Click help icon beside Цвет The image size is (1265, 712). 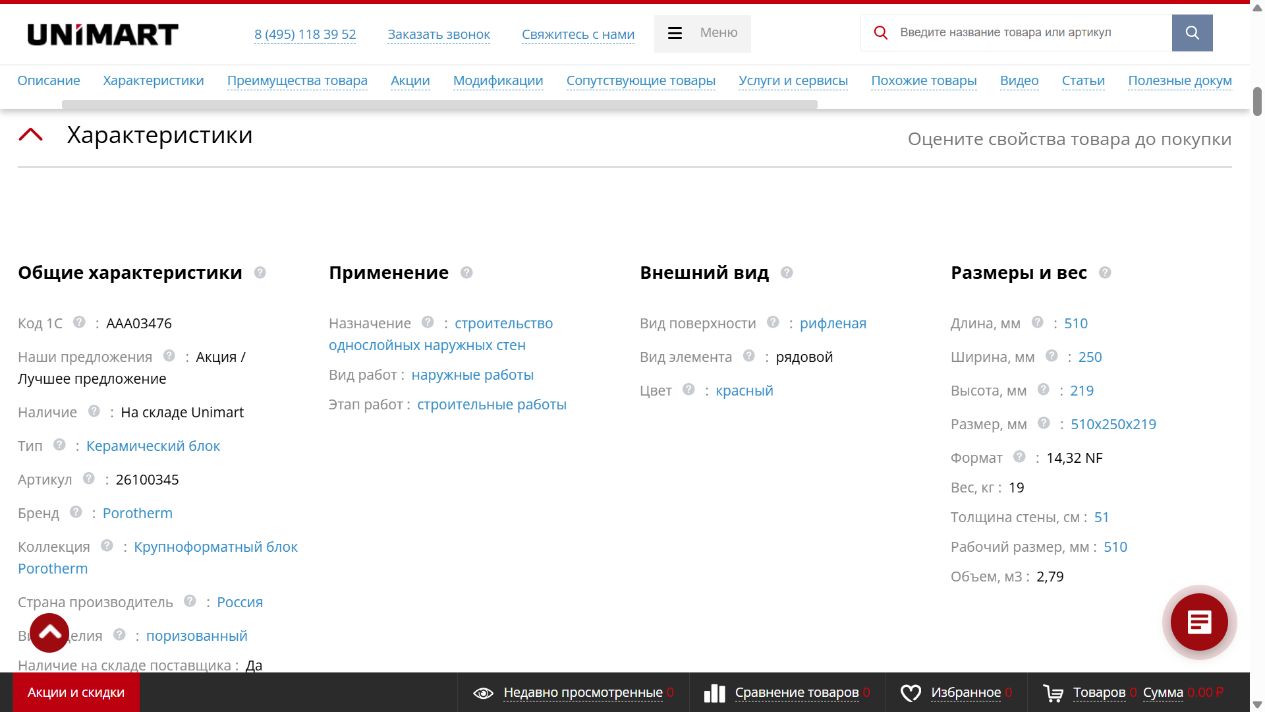[x=689, y=390]
